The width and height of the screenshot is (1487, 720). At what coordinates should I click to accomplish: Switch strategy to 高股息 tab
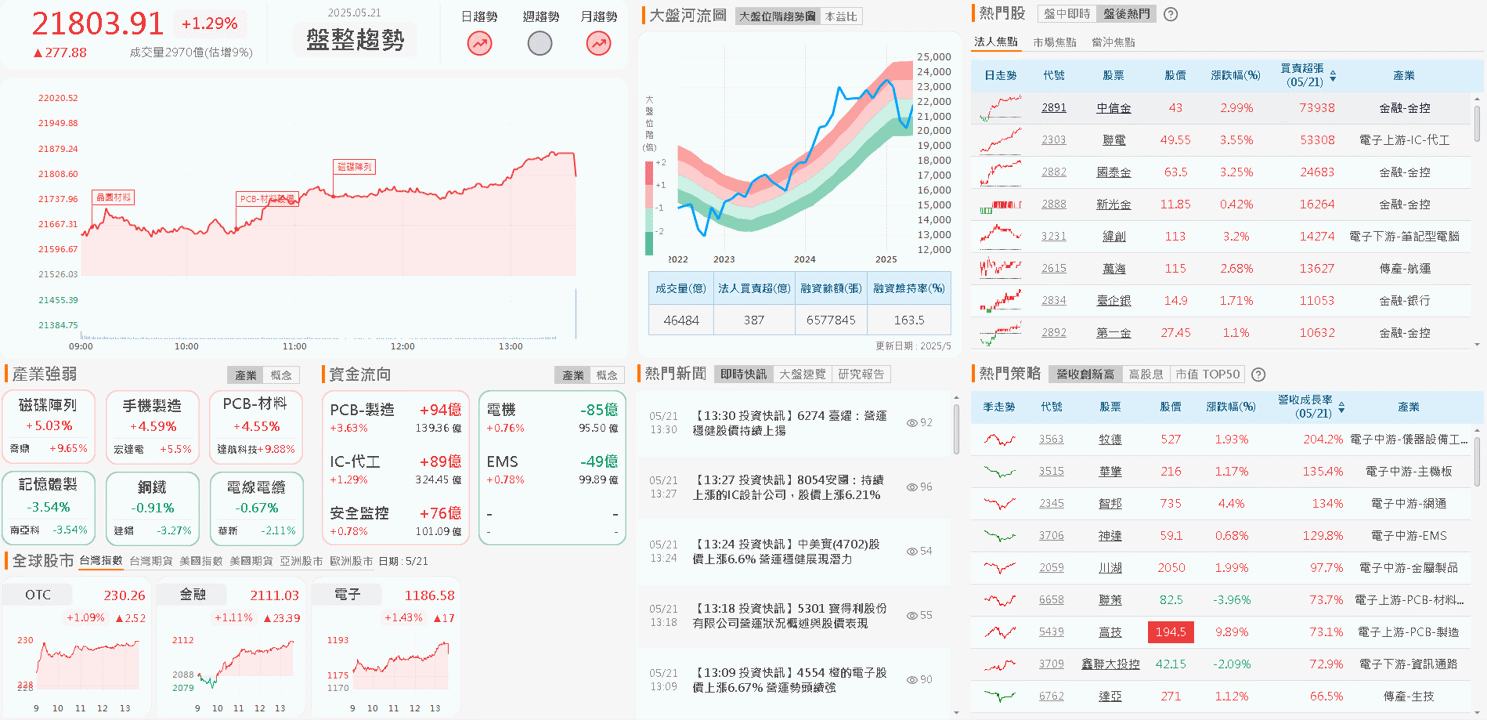click(1145, 374)
